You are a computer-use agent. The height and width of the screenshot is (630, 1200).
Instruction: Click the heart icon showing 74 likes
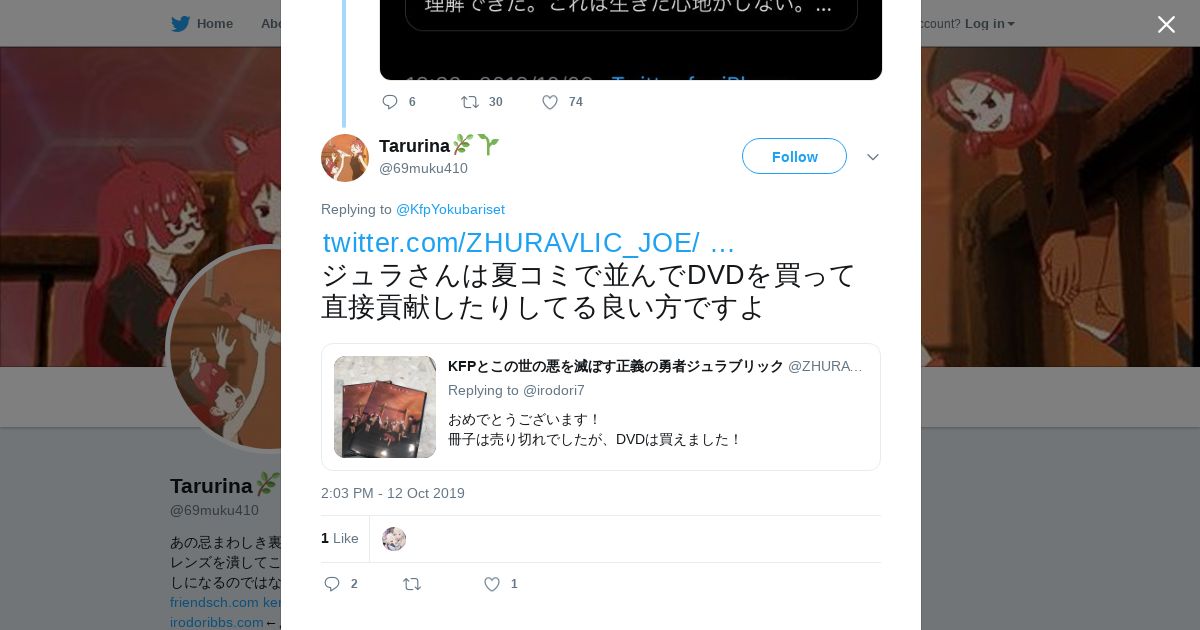550,102
